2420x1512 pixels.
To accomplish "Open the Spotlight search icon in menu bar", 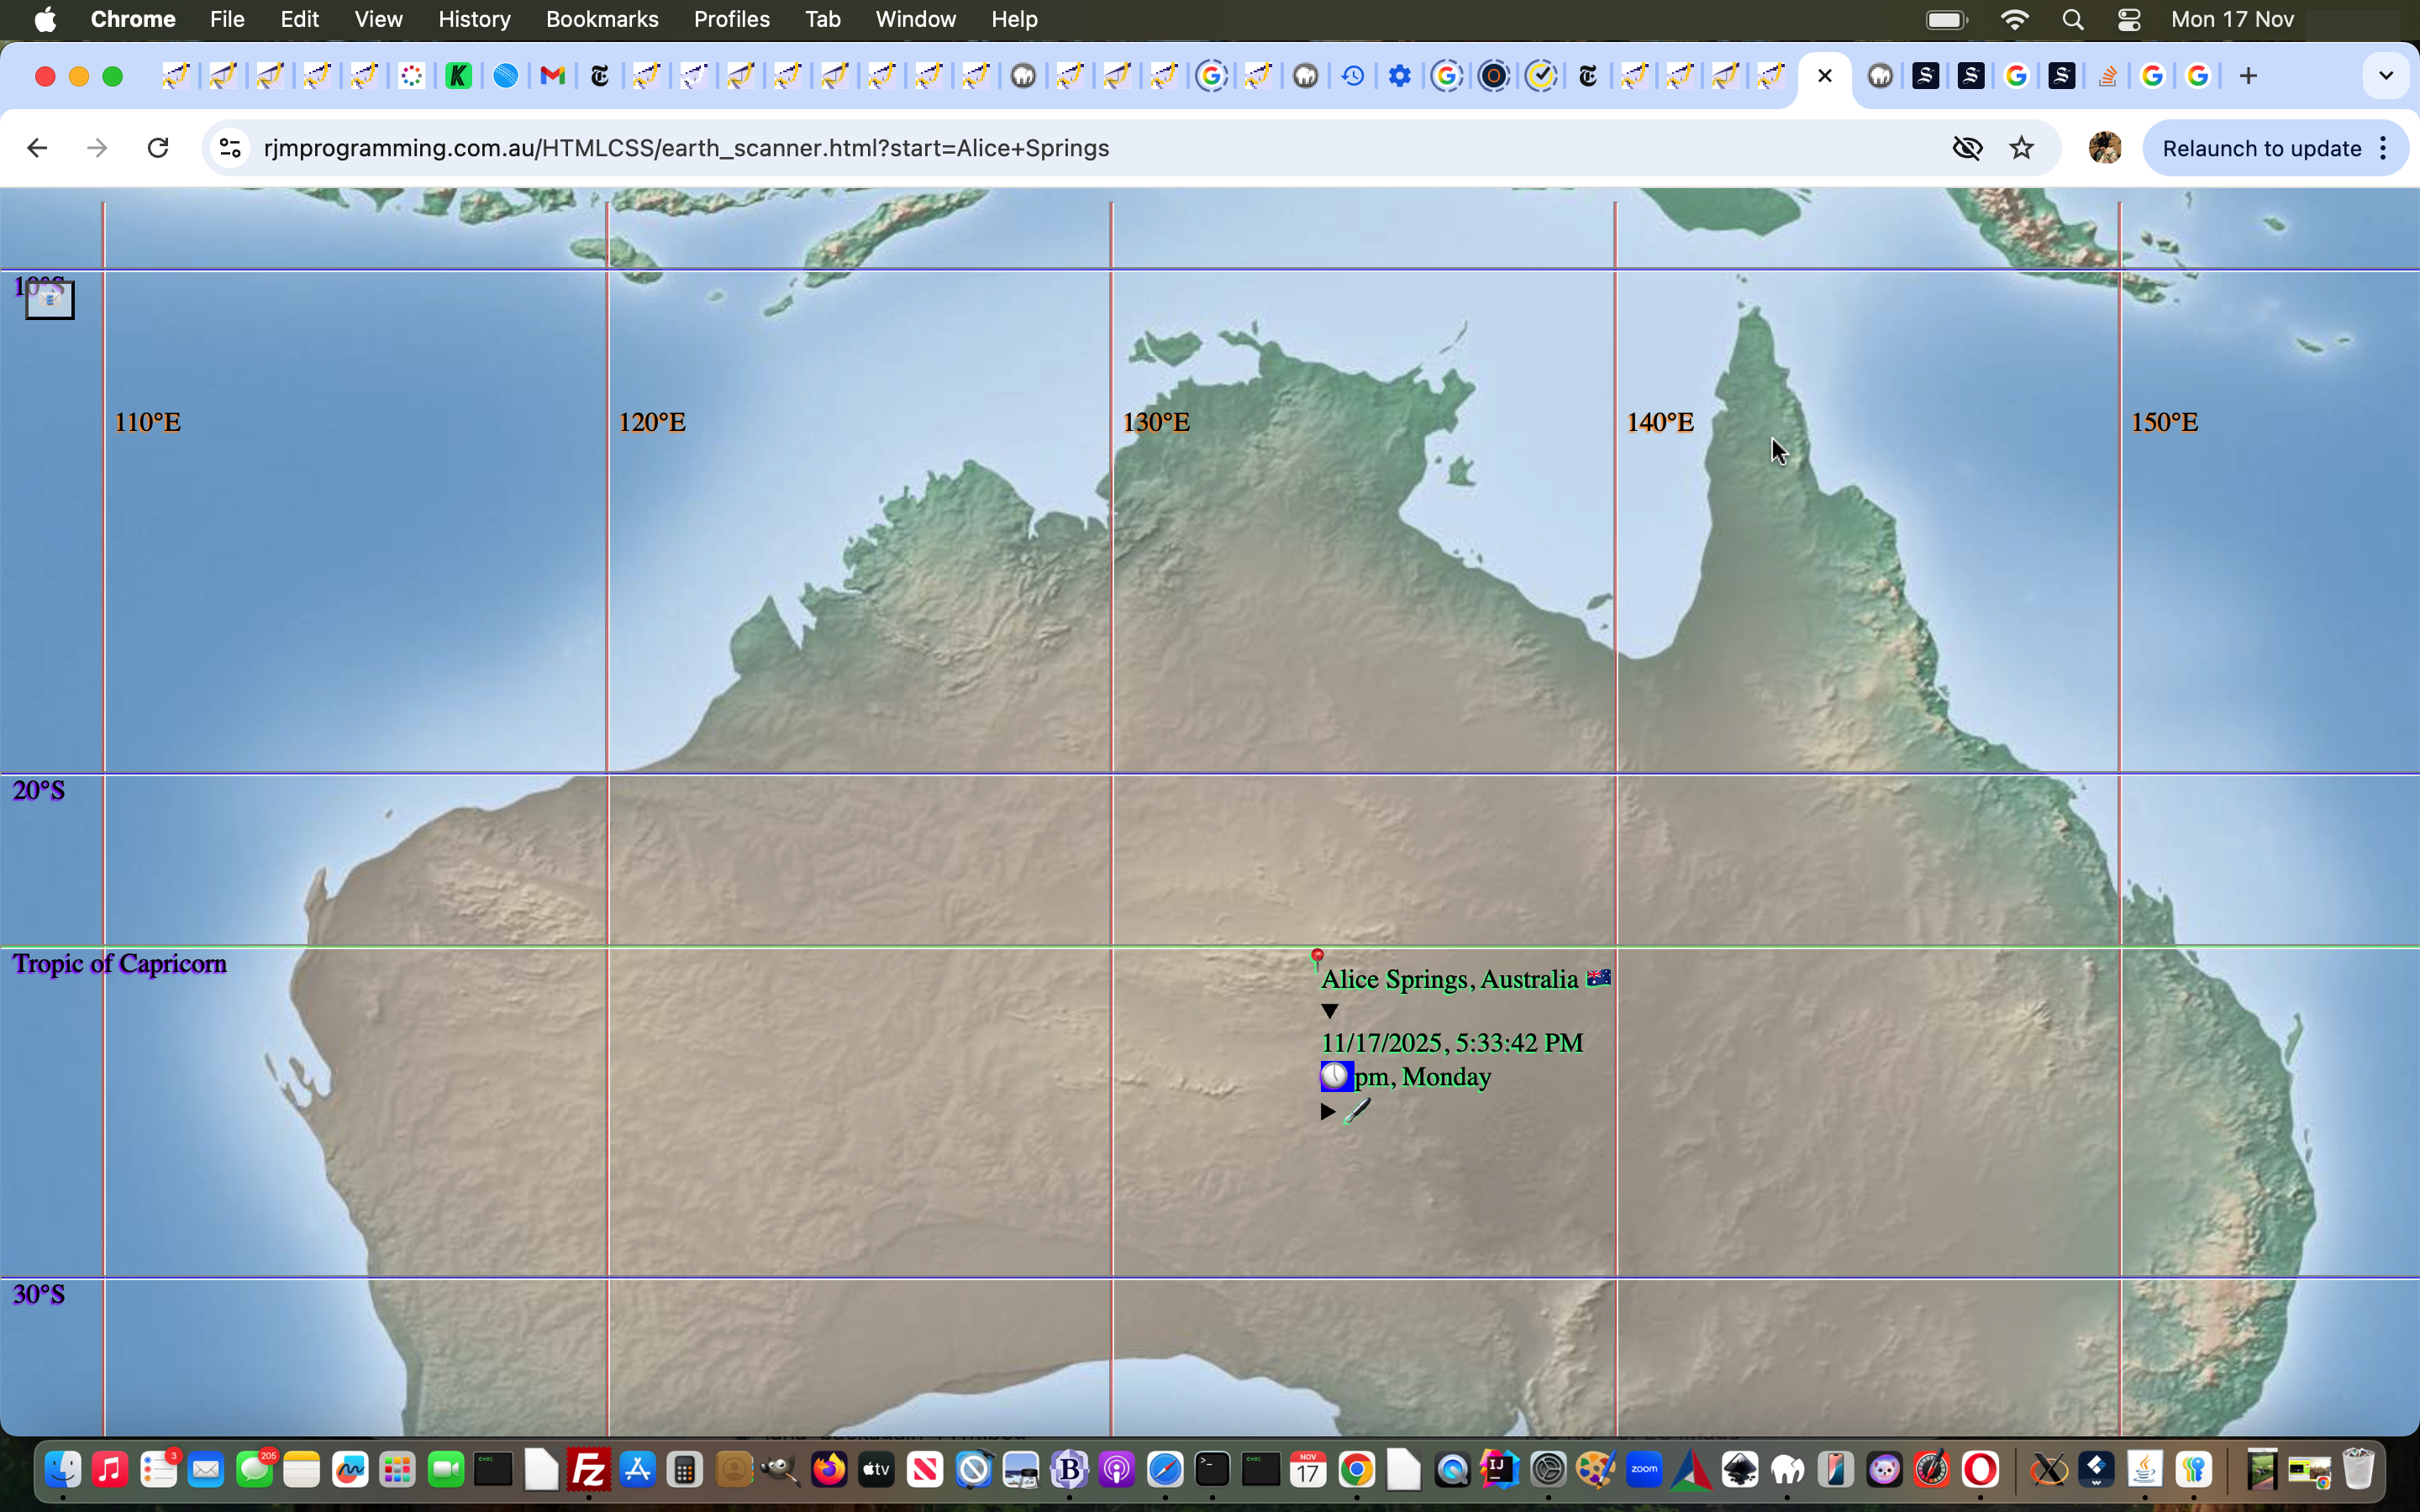I will (x=2072, y=19).
